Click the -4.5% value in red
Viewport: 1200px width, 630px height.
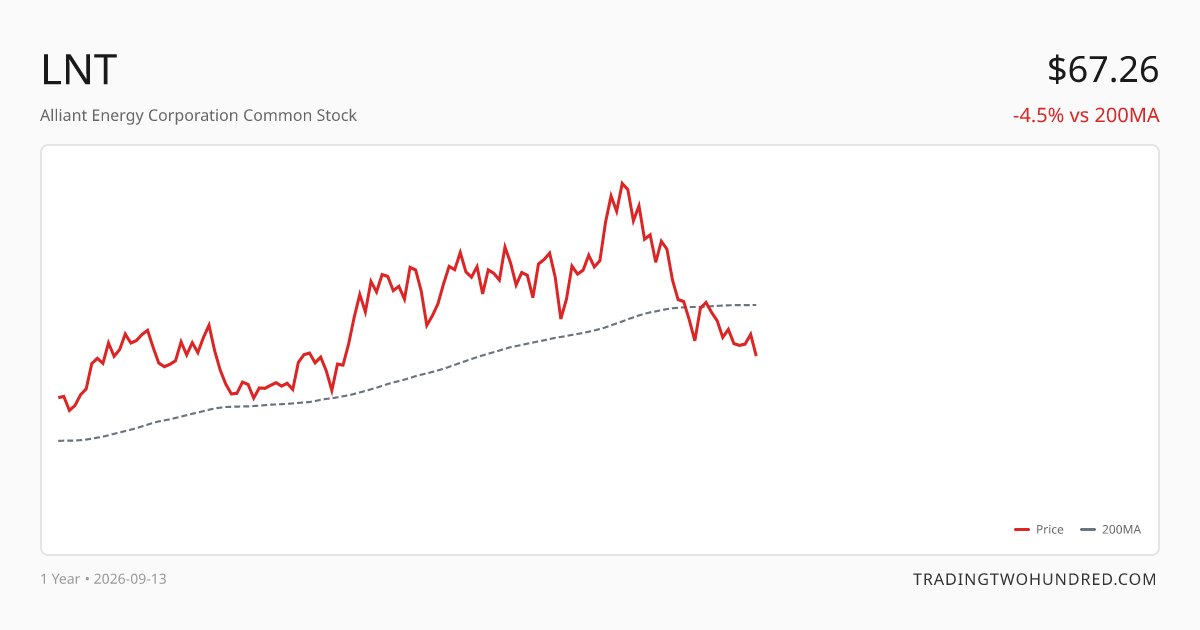point(1039,115)
